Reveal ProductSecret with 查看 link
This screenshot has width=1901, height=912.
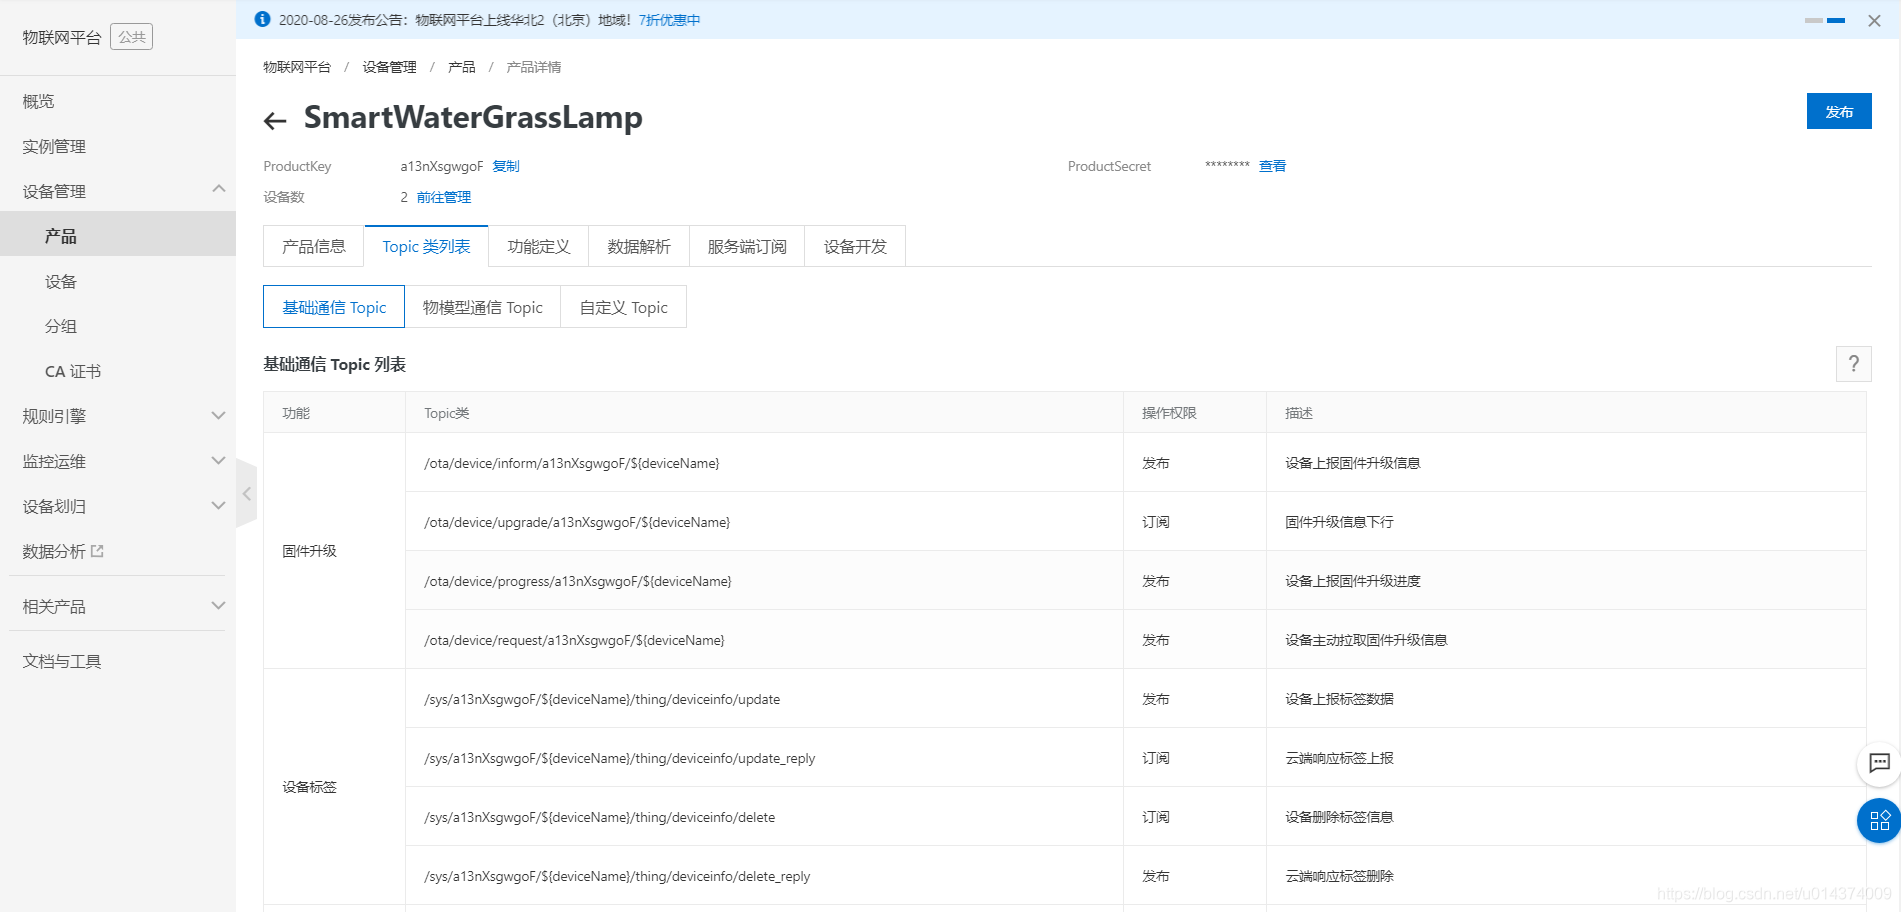click(1272, 166)
